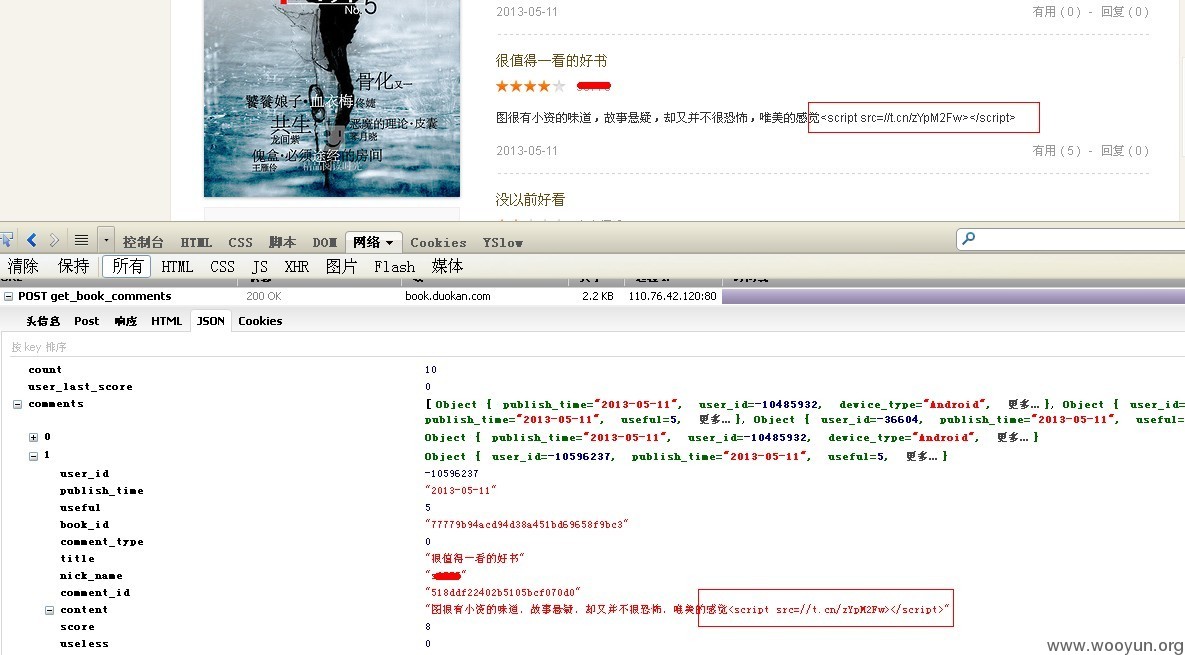Click the book cover image on the page
Viewport: 1185px width, 655px height.
pos(332,98)
